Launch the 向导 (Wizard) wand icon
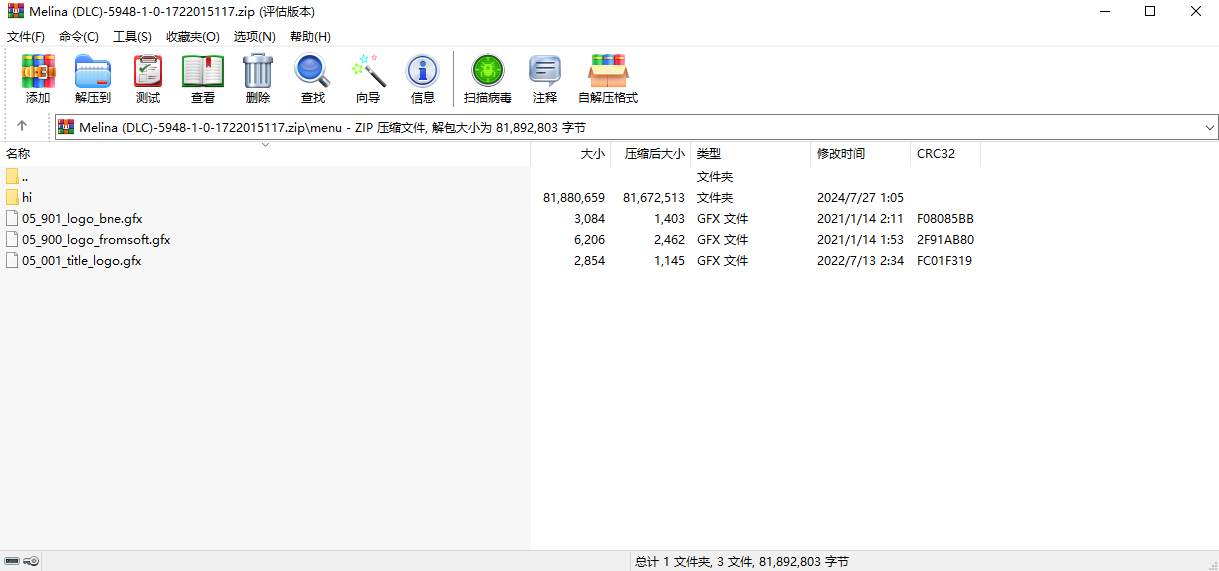Screen dimensions: 1219x571 [x=368, y=79]
